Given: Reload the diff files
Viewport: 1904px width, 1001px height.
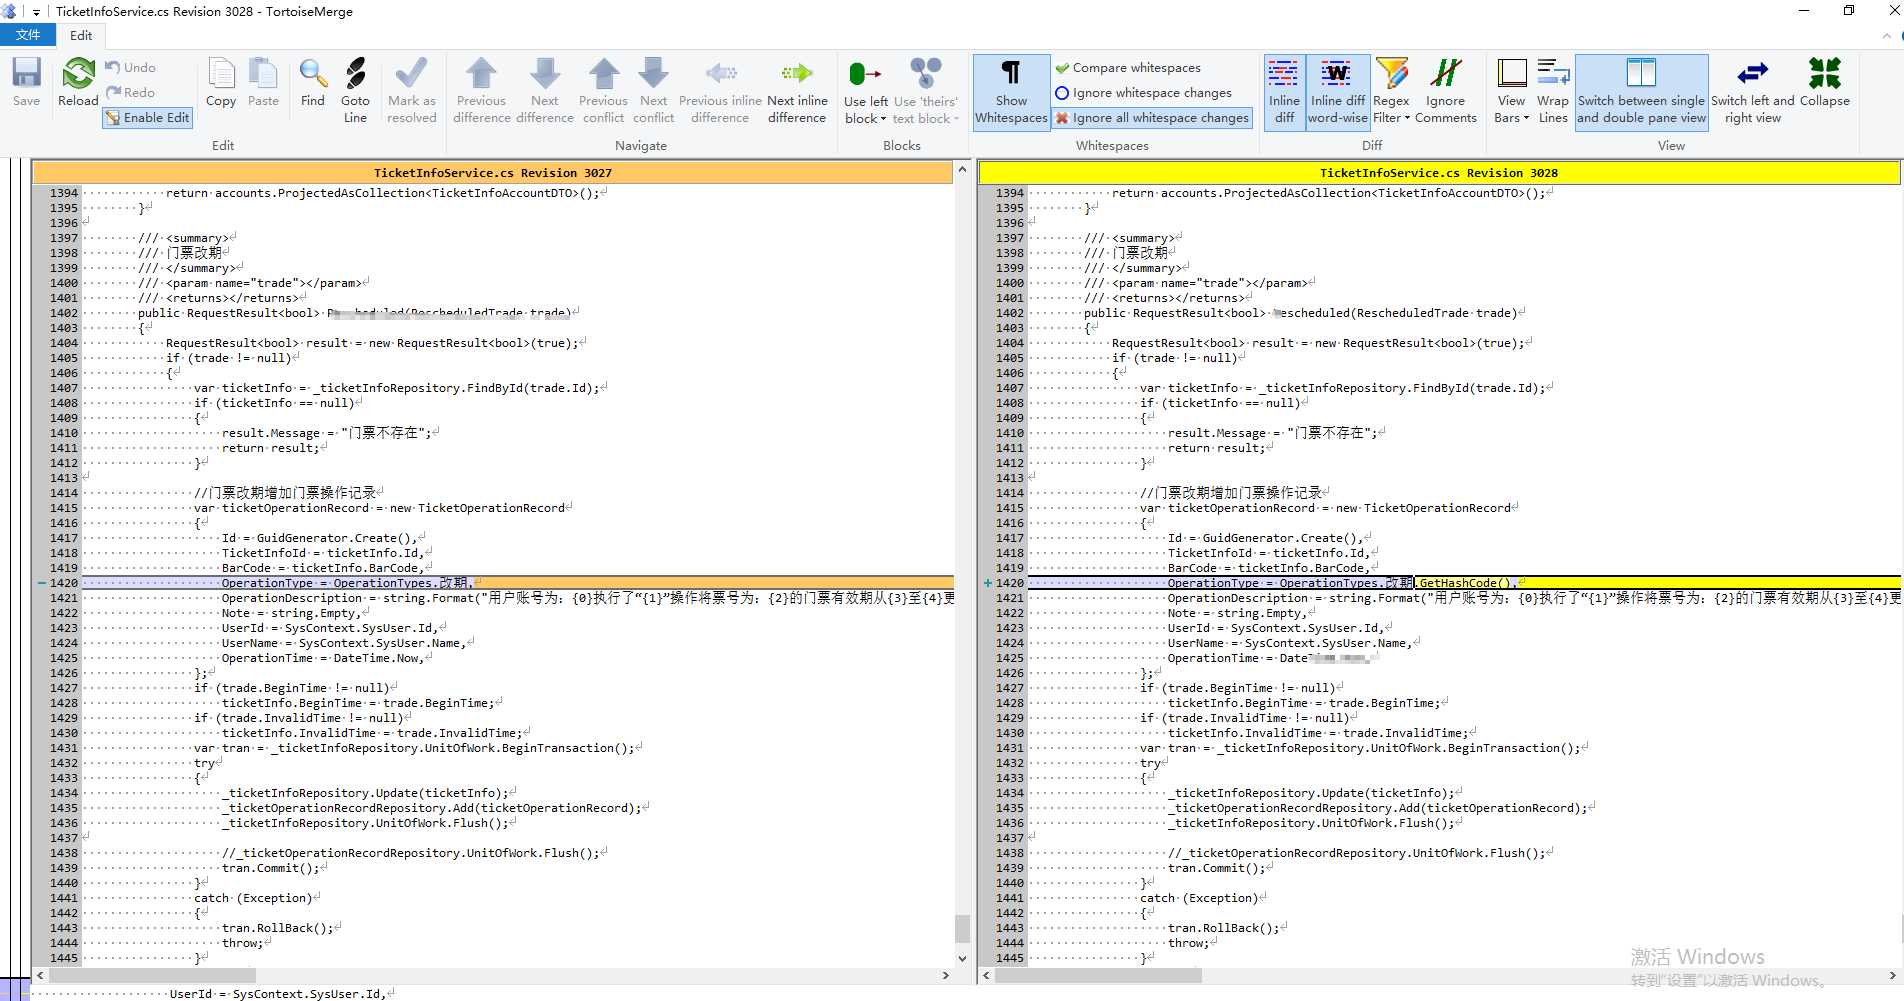Looking at the screenshot, I should [78, 83].
